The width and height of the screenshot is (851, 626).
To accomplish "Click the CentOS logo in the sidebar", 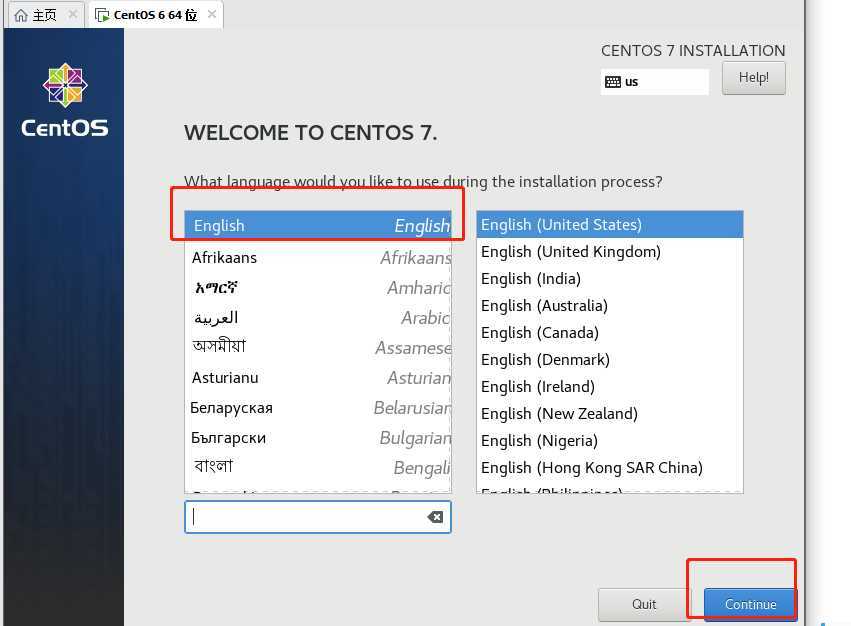I will click(x=65, y=100).
